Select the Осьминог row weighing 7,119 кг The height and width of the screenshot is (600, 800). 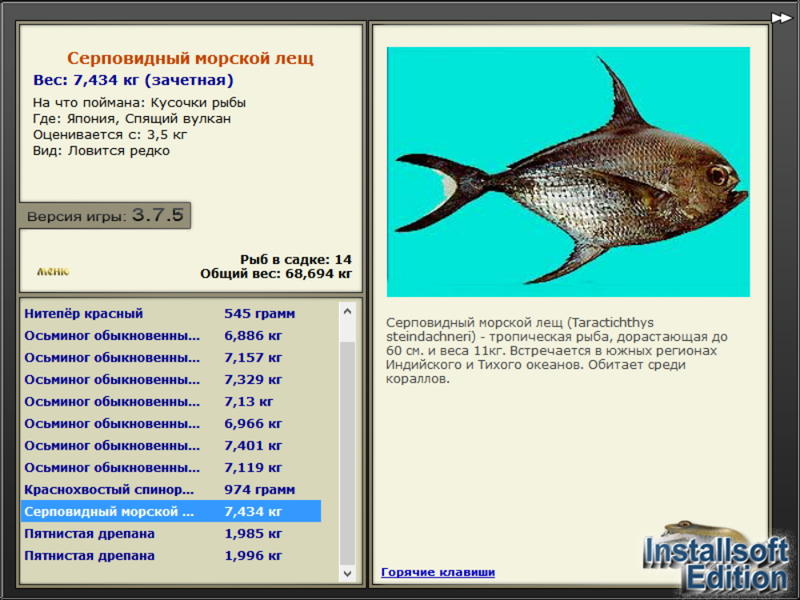pyautogui.click(x=171, y=467)
